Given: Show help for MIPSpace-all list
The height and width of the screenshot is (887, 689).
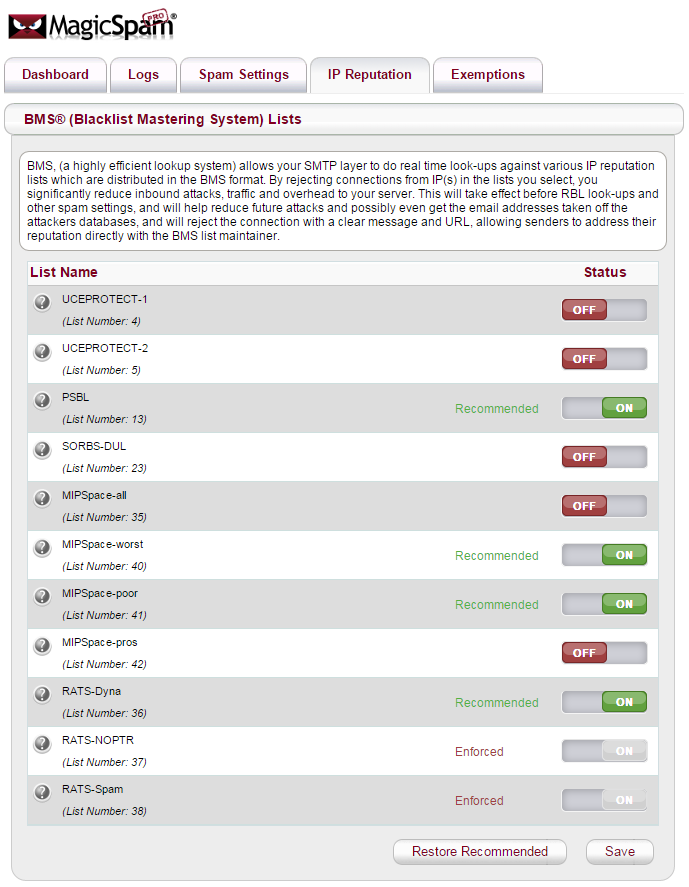Looking at the screenshot, I should tap(42, 499).
